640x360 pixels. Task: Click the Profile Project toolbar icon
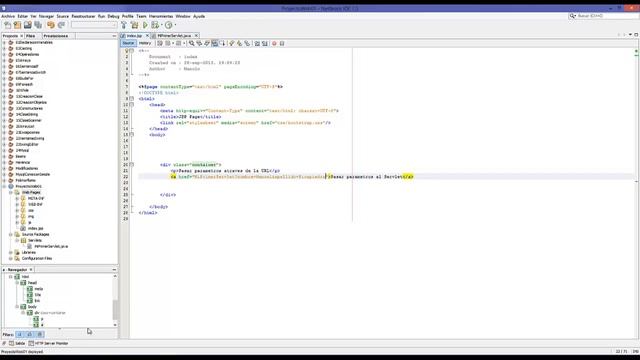pos(169,25)
